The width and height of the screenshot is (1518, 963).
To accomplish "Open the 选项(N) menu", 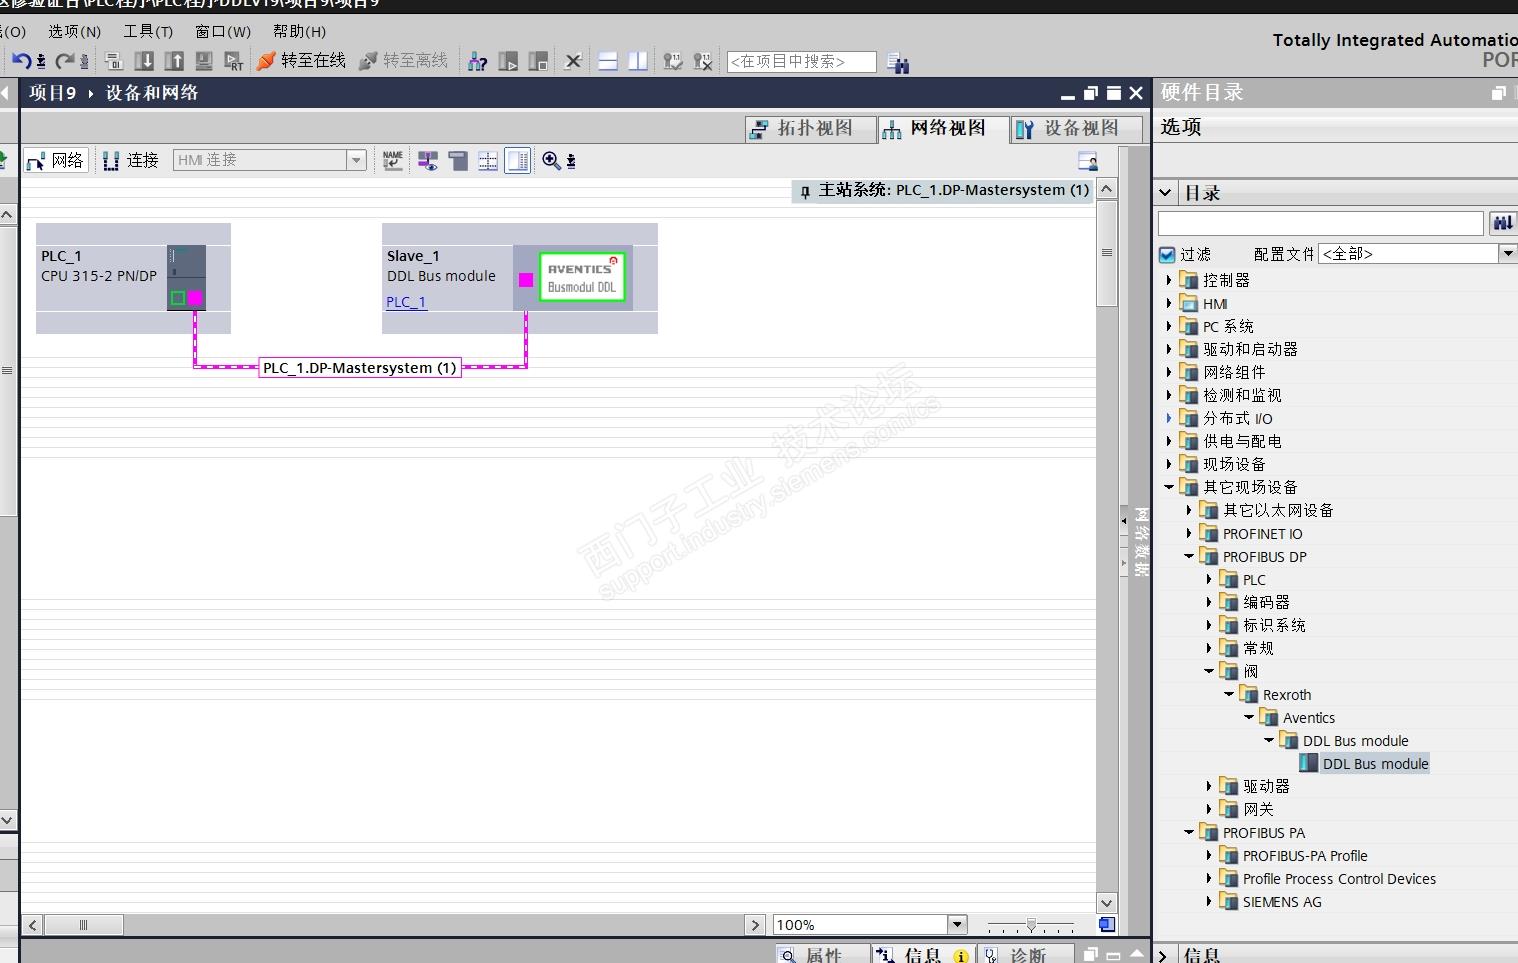I will point(75,32).
